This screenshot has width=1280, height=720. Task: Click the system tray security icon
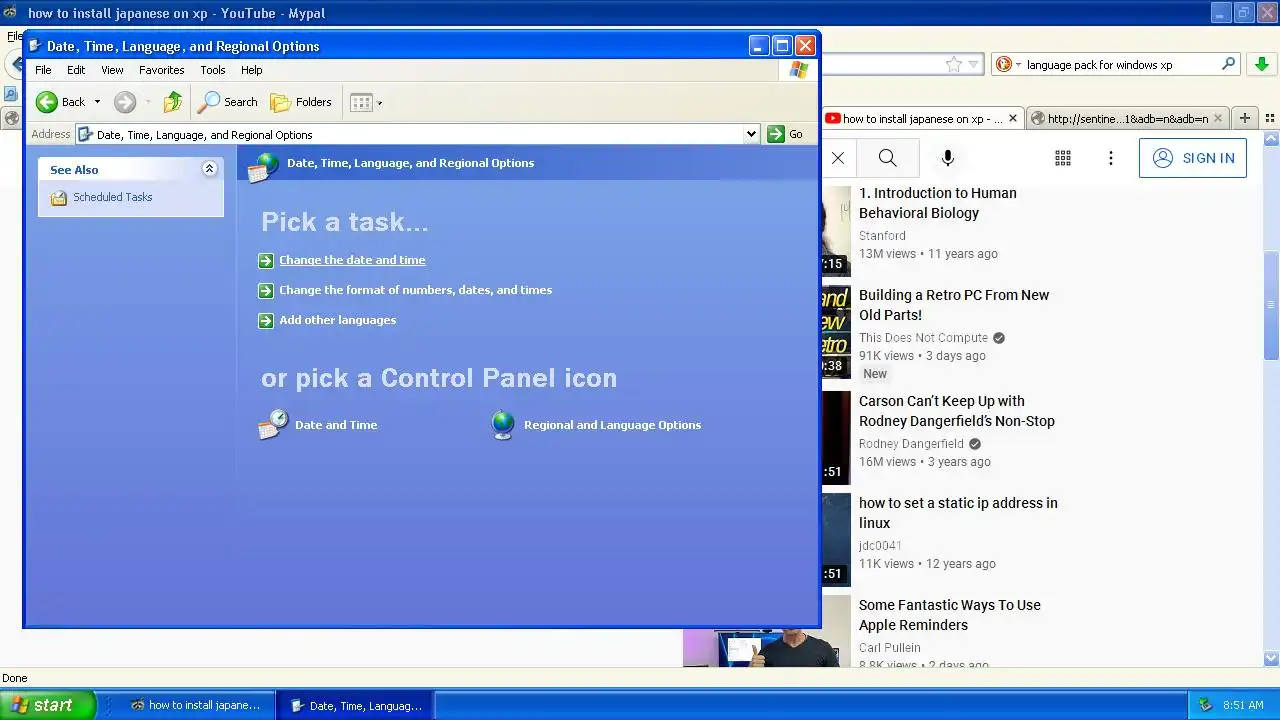1205,705
